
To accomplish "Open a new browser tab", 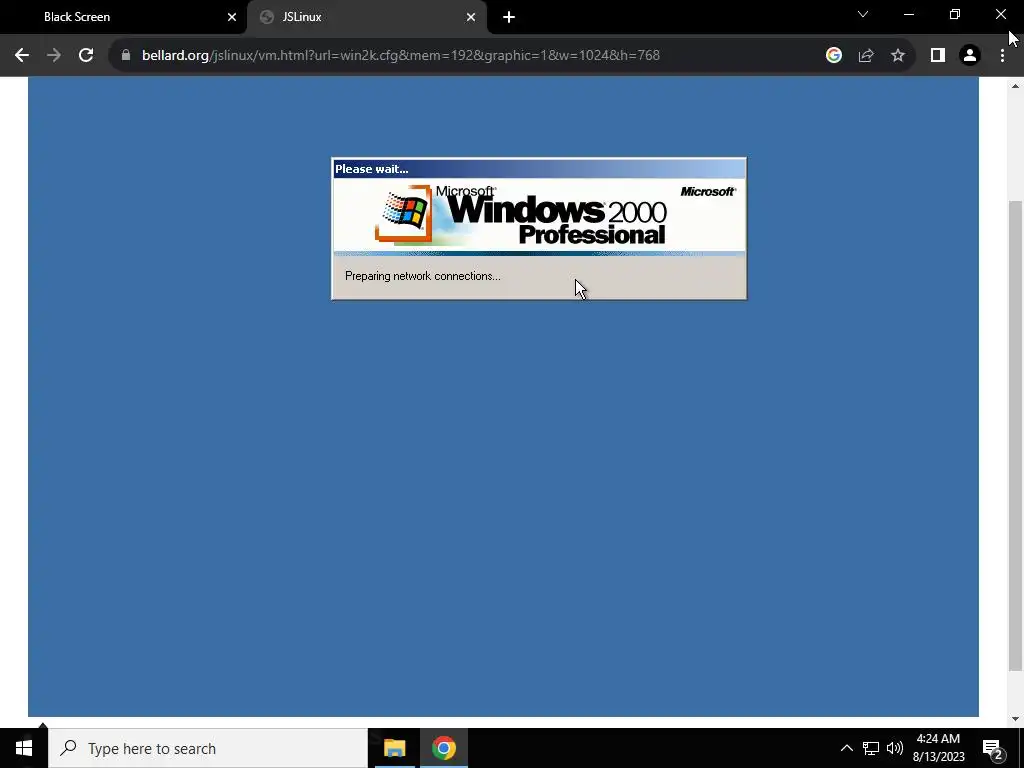I will pos(509,17).
